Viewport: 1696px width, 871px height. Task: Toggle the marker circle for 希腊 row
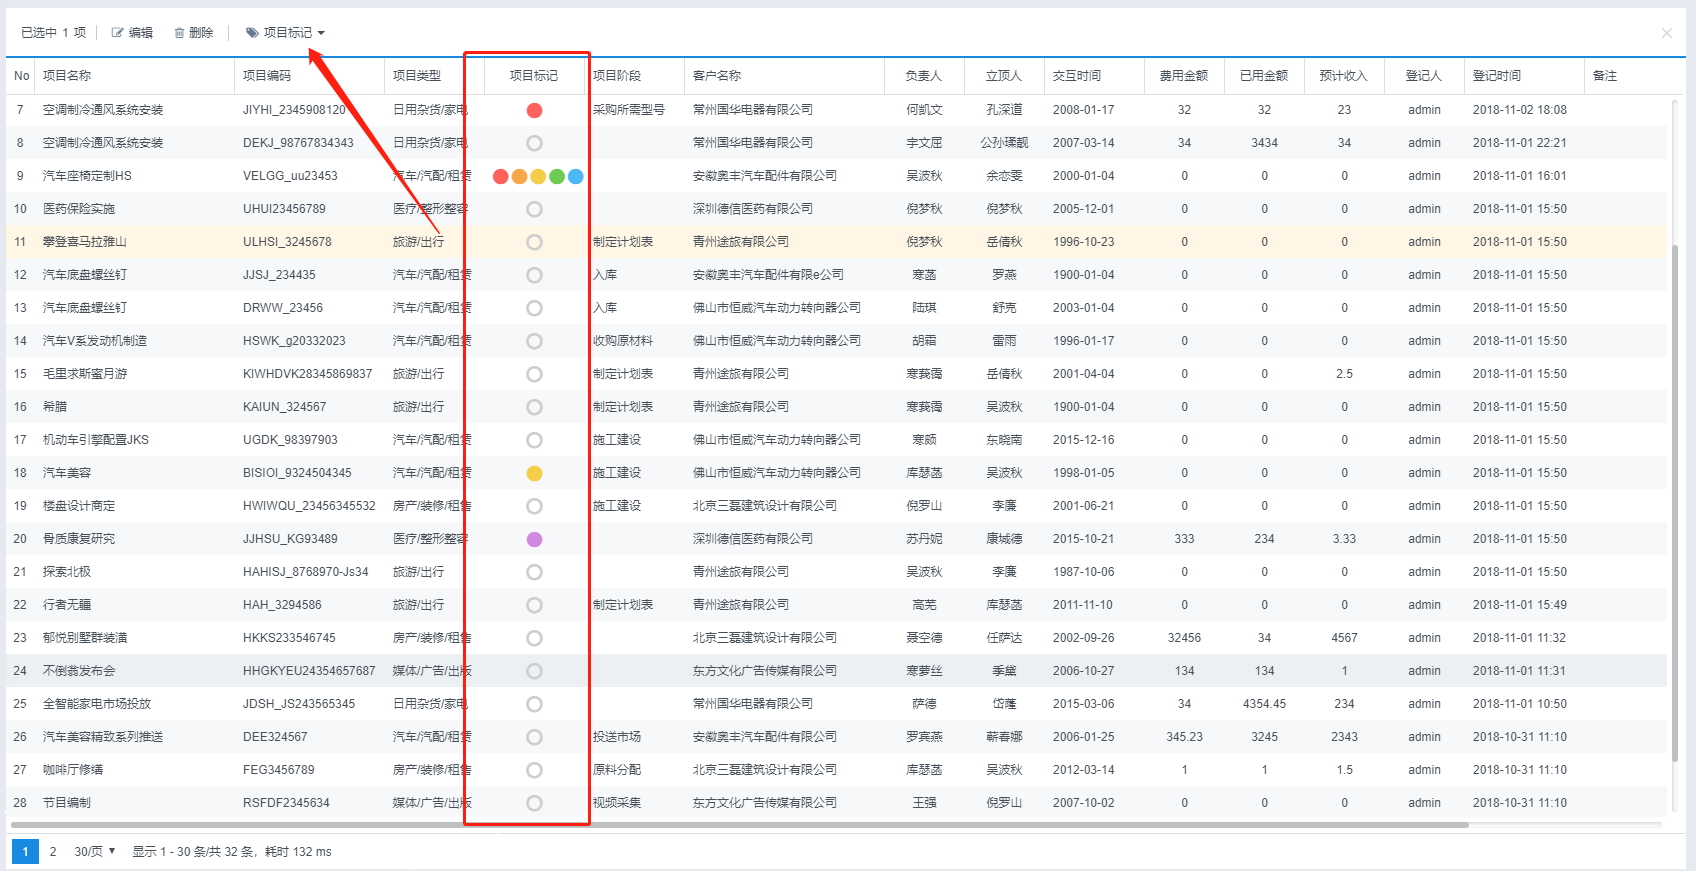point(534,407)
